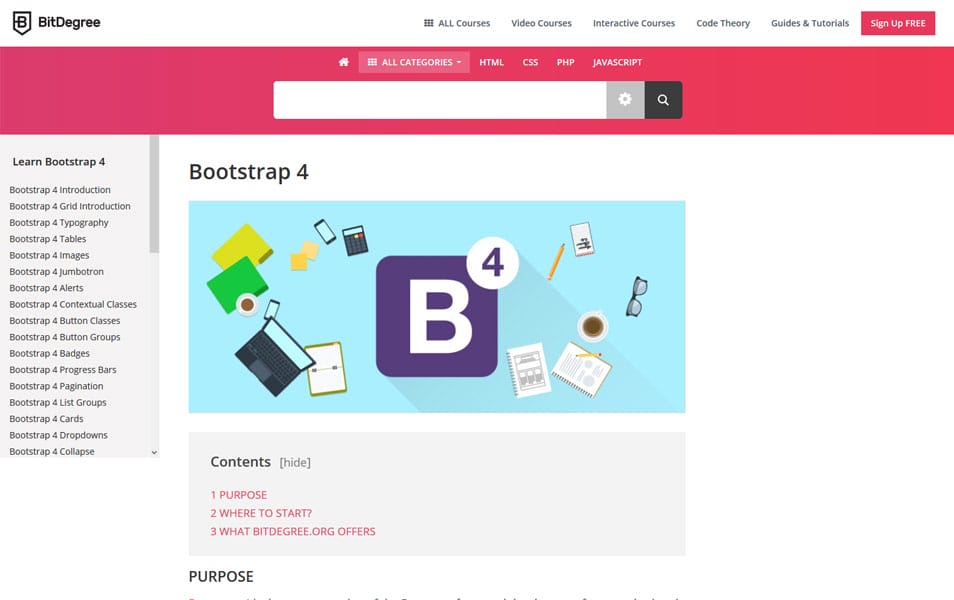
Task: Open Bootstrap 4 Pagination tutorial
Action: pos(56,386)
